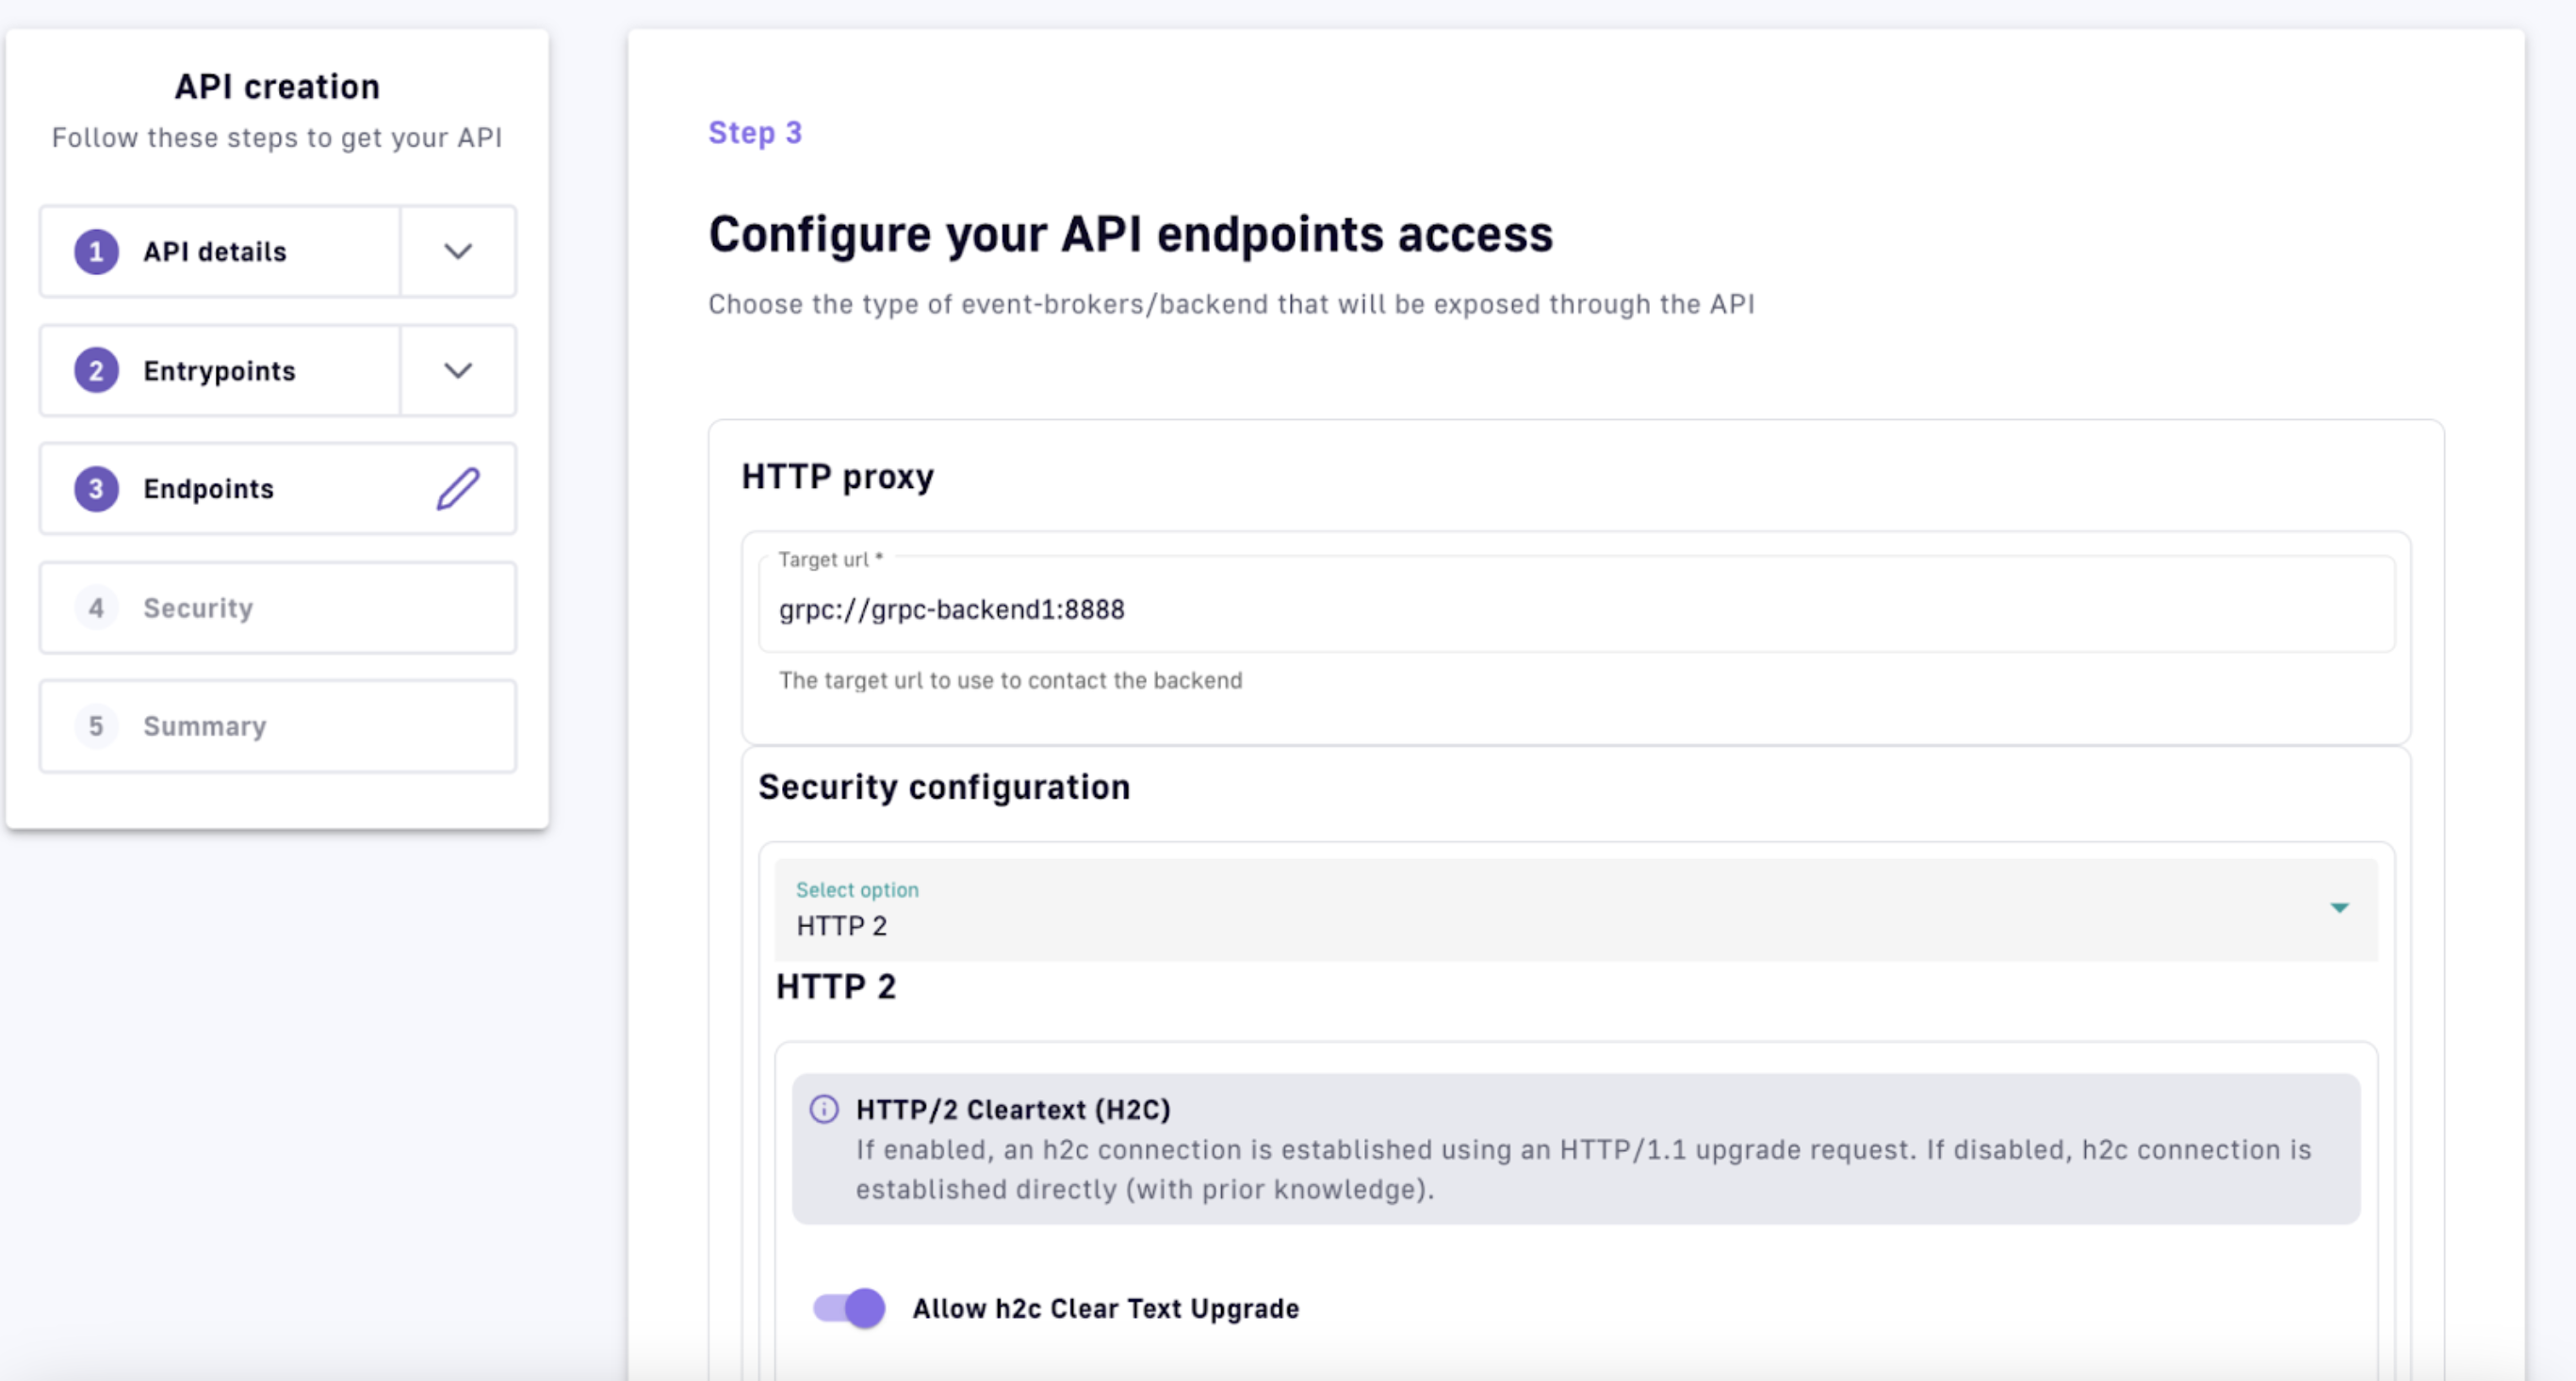Click the HTTP/2 Cleartext (H2C) info banner

tap(1575, 1150)
